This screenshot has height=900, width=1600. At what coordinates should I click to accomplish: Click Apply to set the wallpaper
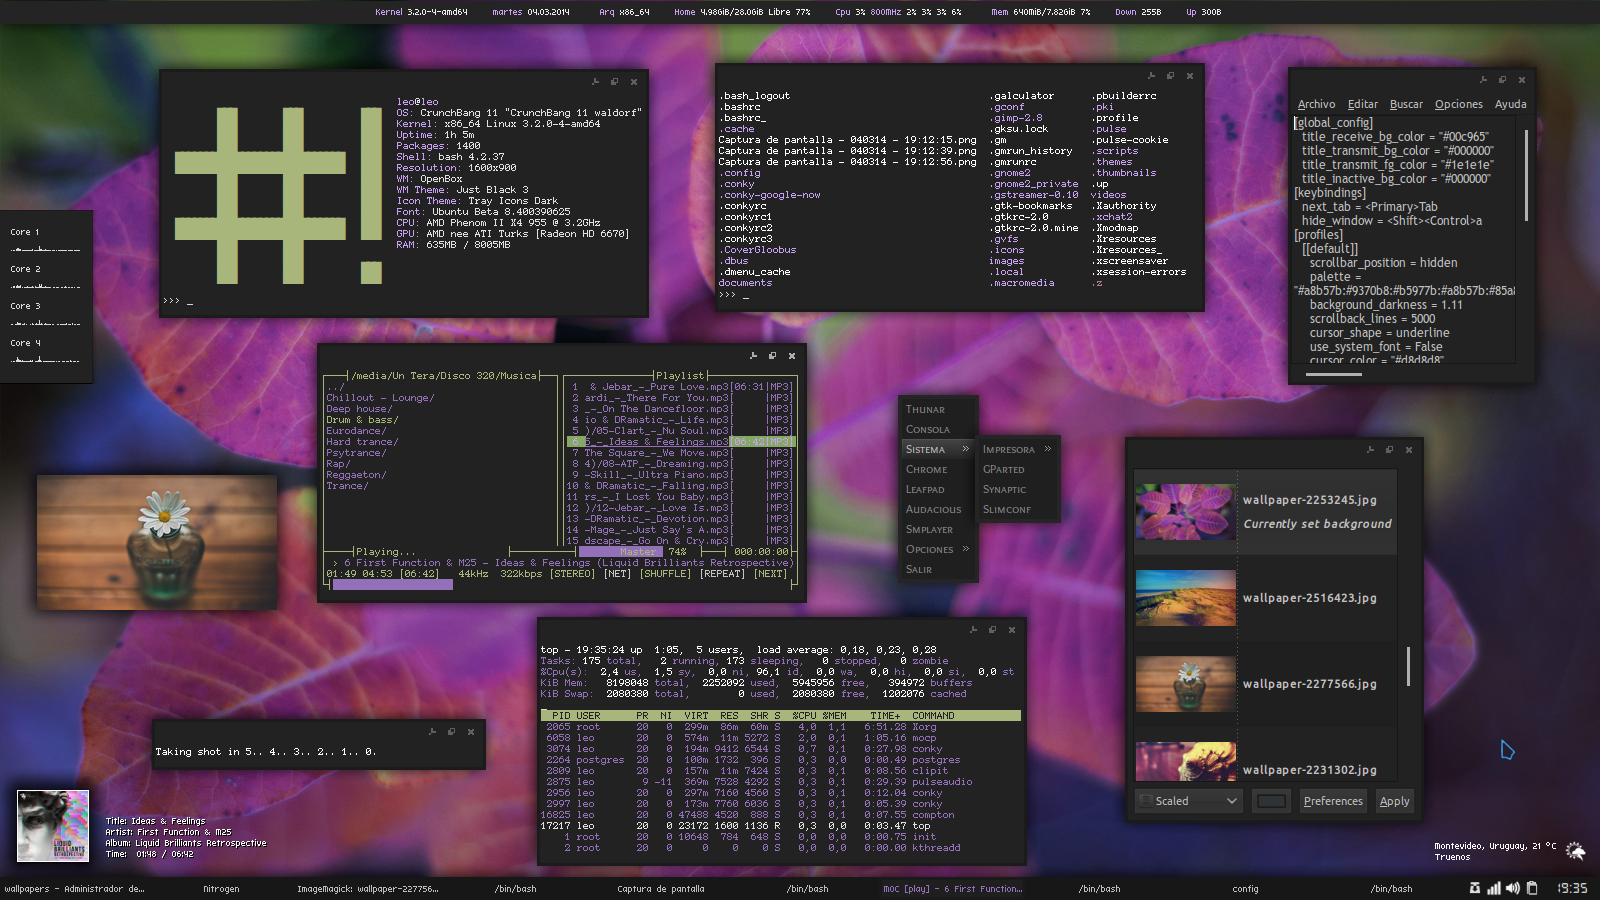point(1394,801)
